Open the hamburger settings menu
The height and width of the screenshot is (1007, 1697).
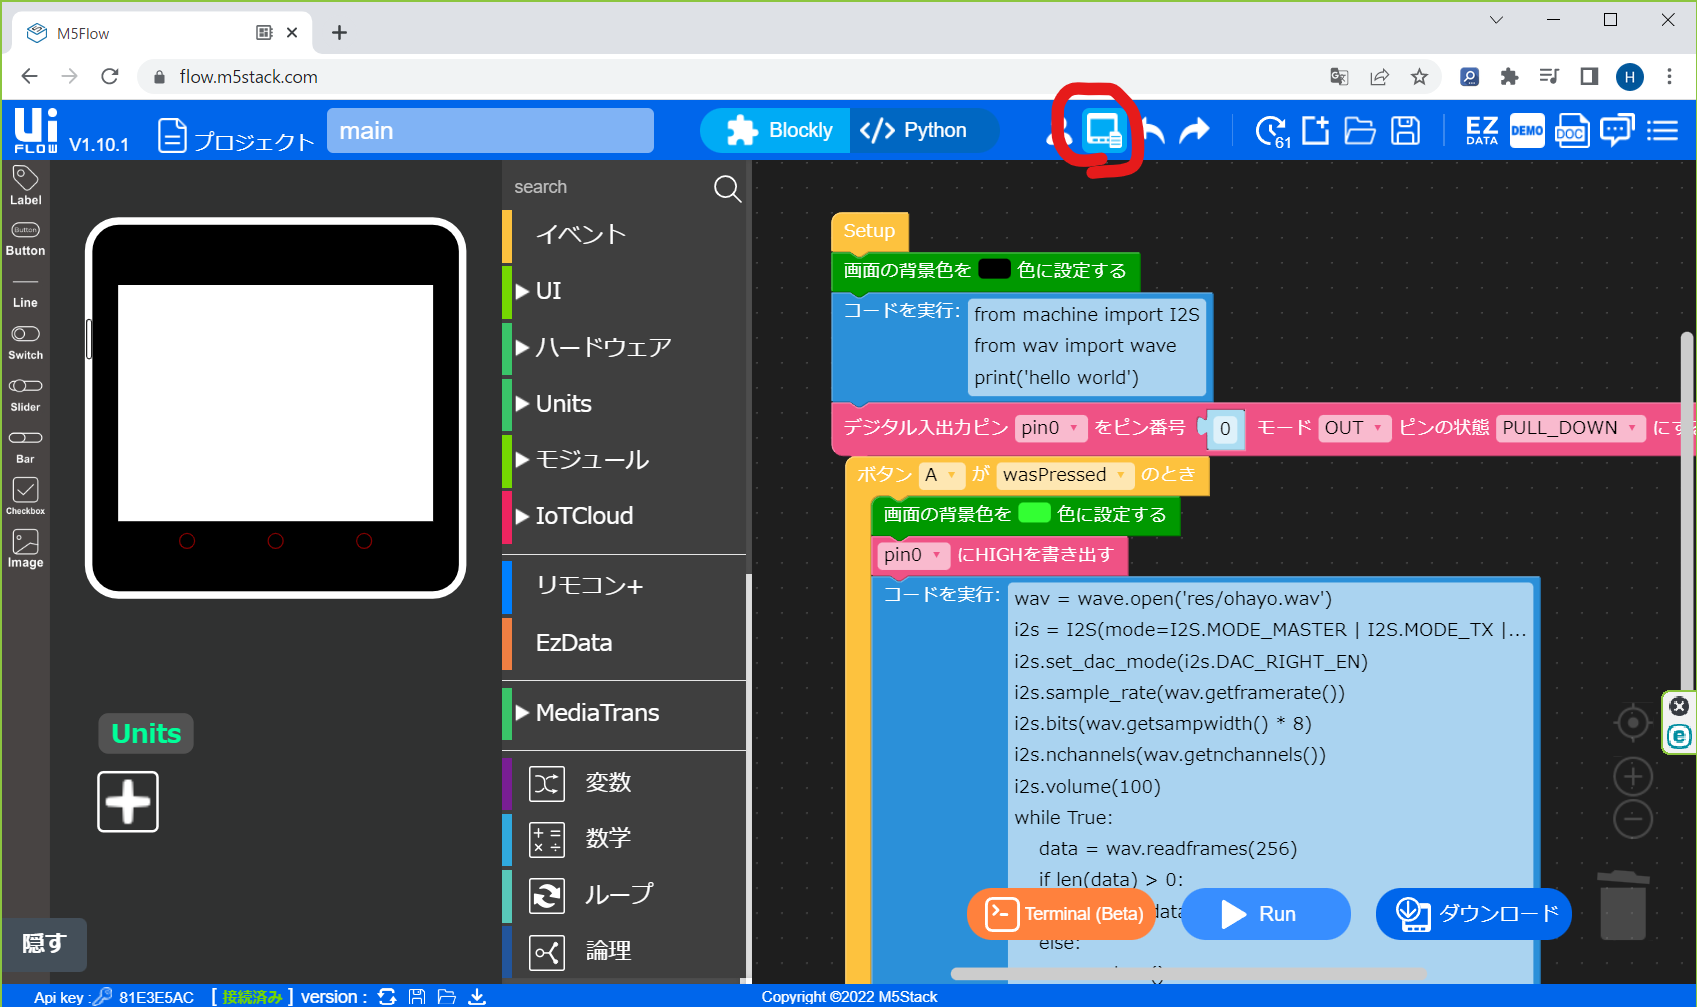point(1662,131)
